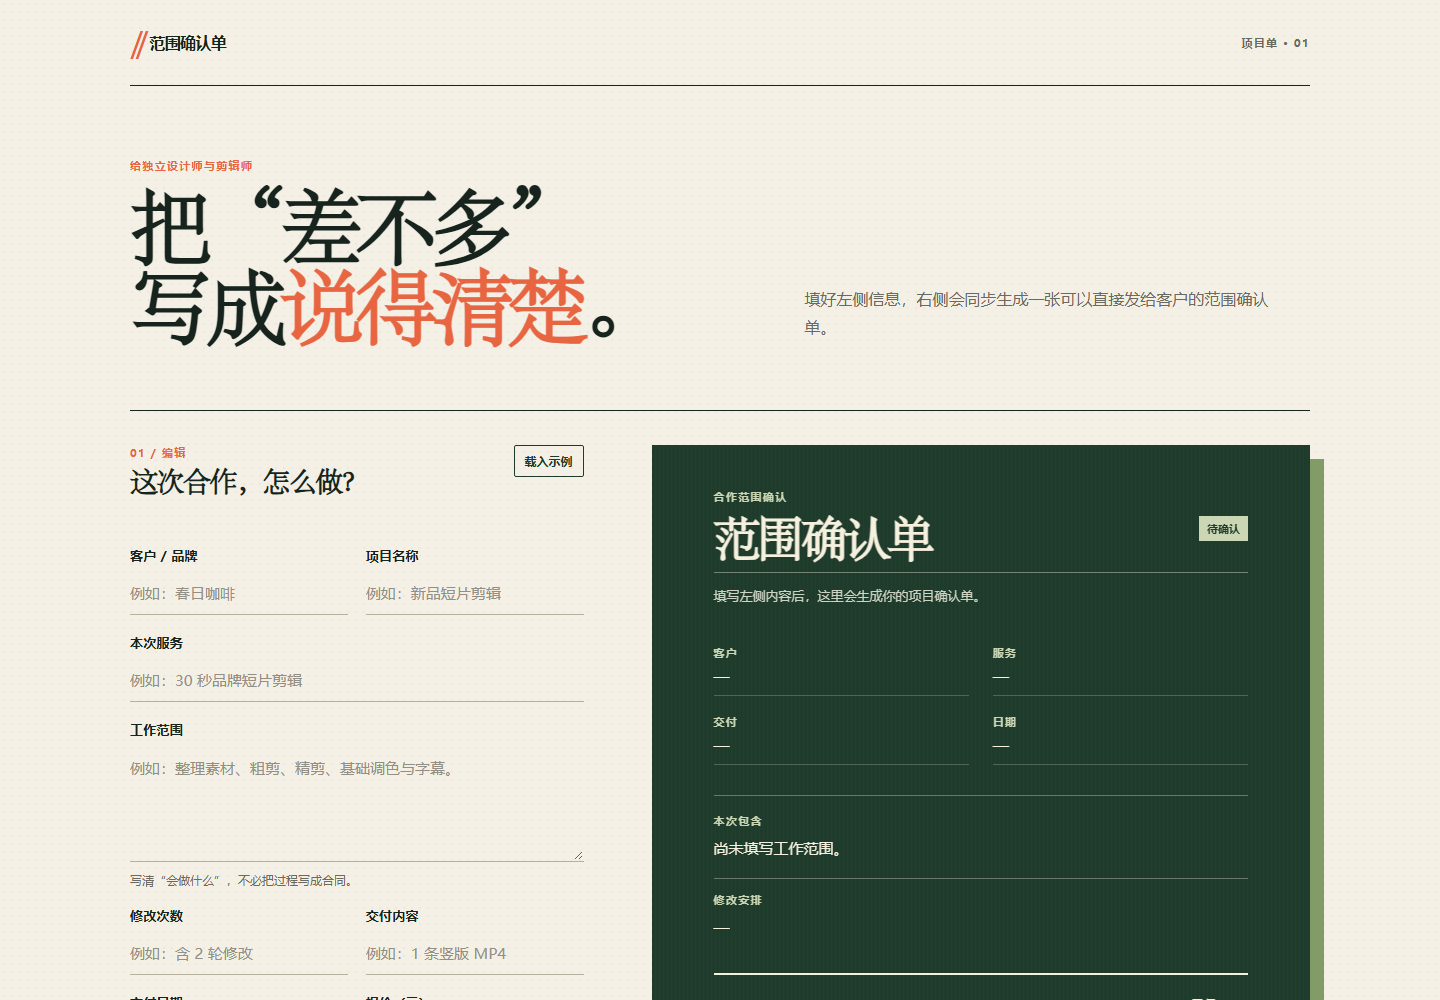This screenshot has height=1000, width=1440.
Task: Click the preview title 范围确认单
Action: pos(824,539)
